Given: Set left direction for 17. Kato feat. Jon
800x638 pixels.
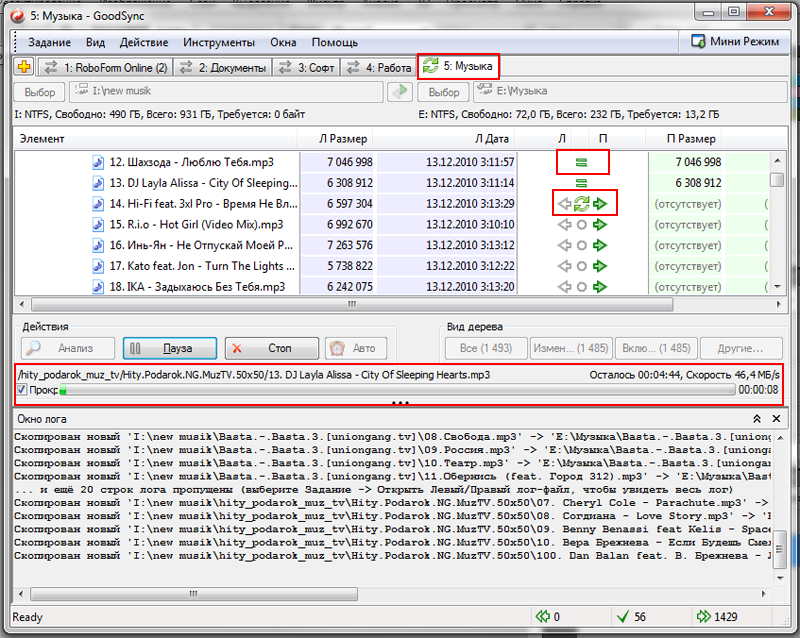Looking at the screenshot, I should [x=564, y=266].
